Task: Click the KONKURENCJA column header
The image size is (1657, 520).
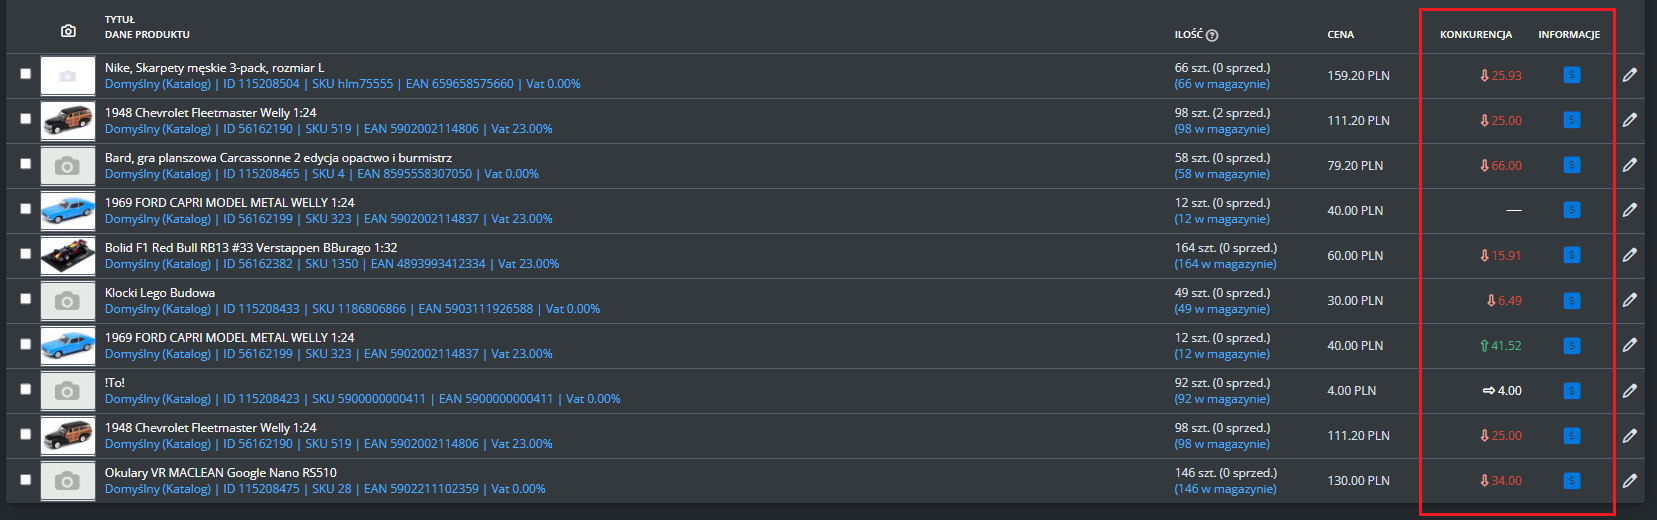Action: click(1475, 35)
